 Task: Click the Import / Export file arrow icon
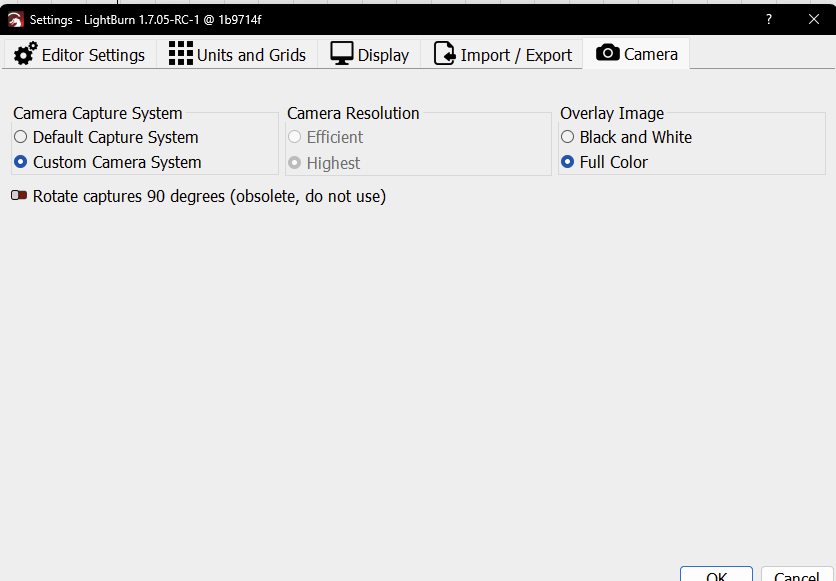point(444,54)
